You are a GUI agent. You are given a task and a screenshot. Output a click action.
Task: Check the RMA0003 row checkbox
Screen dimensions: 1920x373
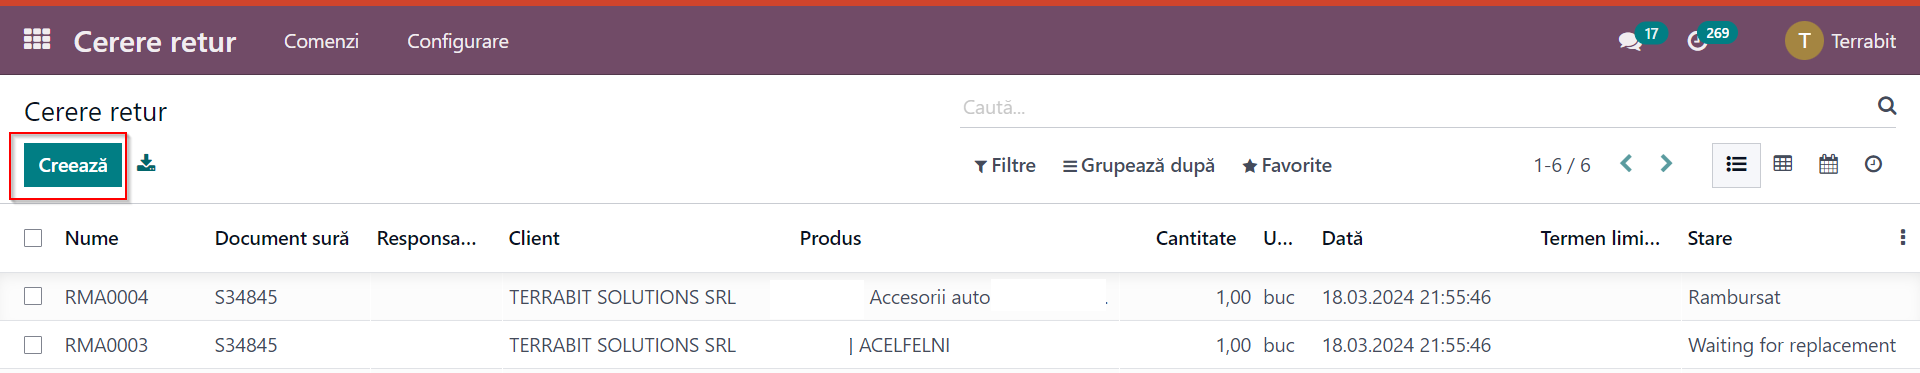(x=33, y=344)
